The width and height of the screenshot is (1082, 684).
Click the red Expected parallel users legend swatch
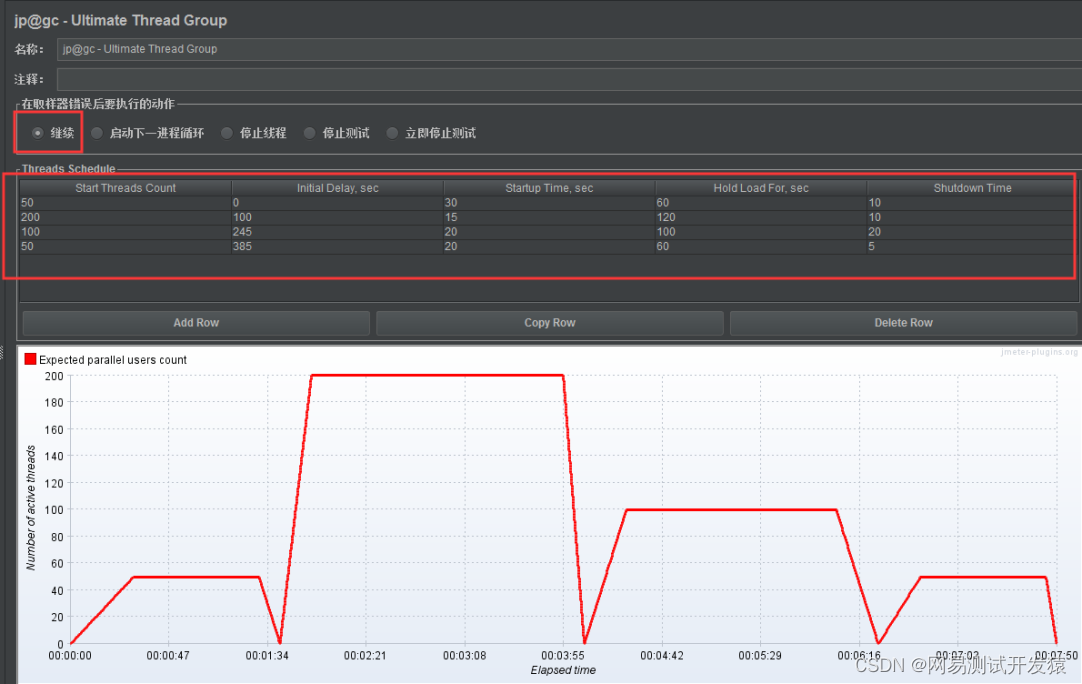pos(30,359)
